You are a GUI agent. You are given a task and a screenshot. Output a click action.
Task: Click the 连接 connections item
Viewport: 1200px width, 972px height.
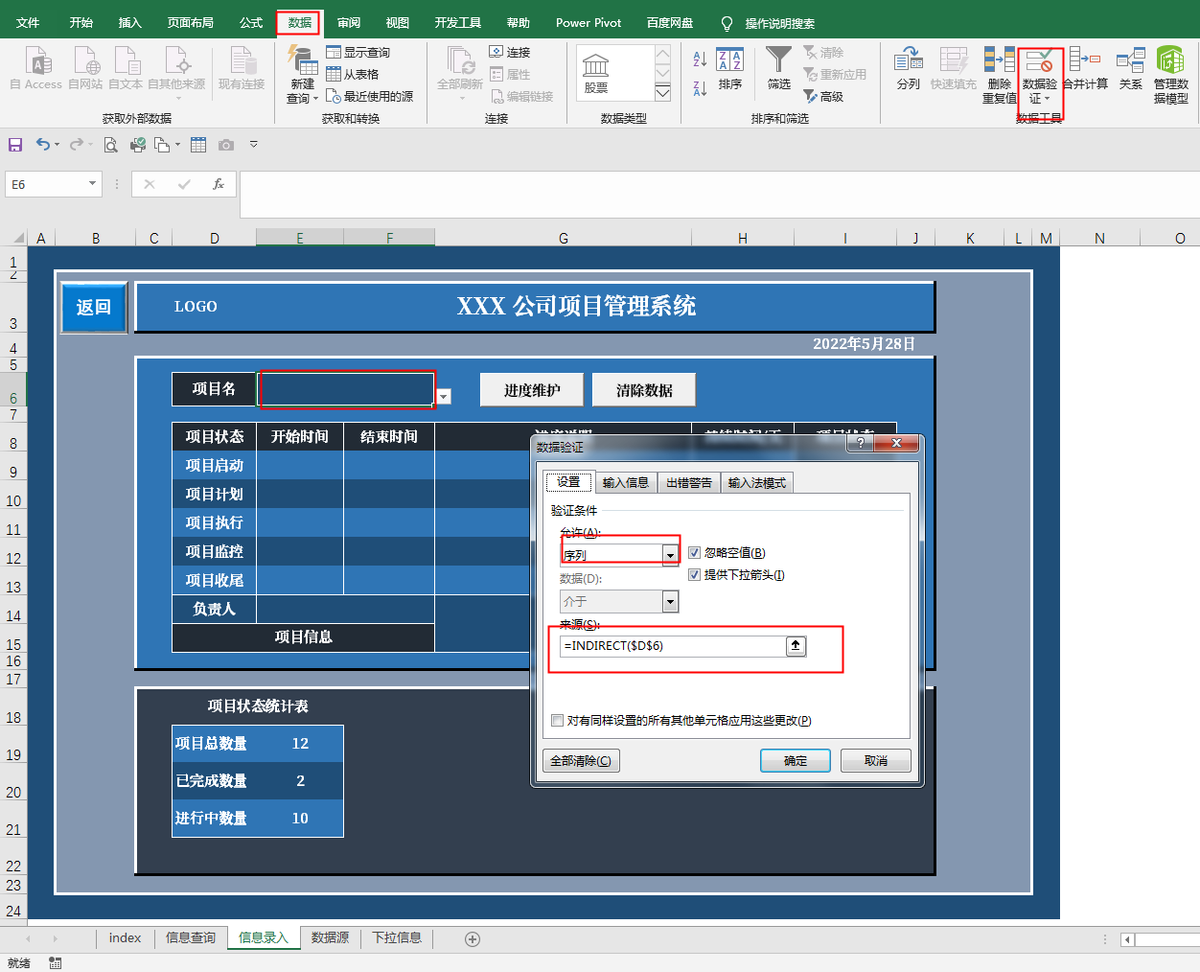[510, 52]
